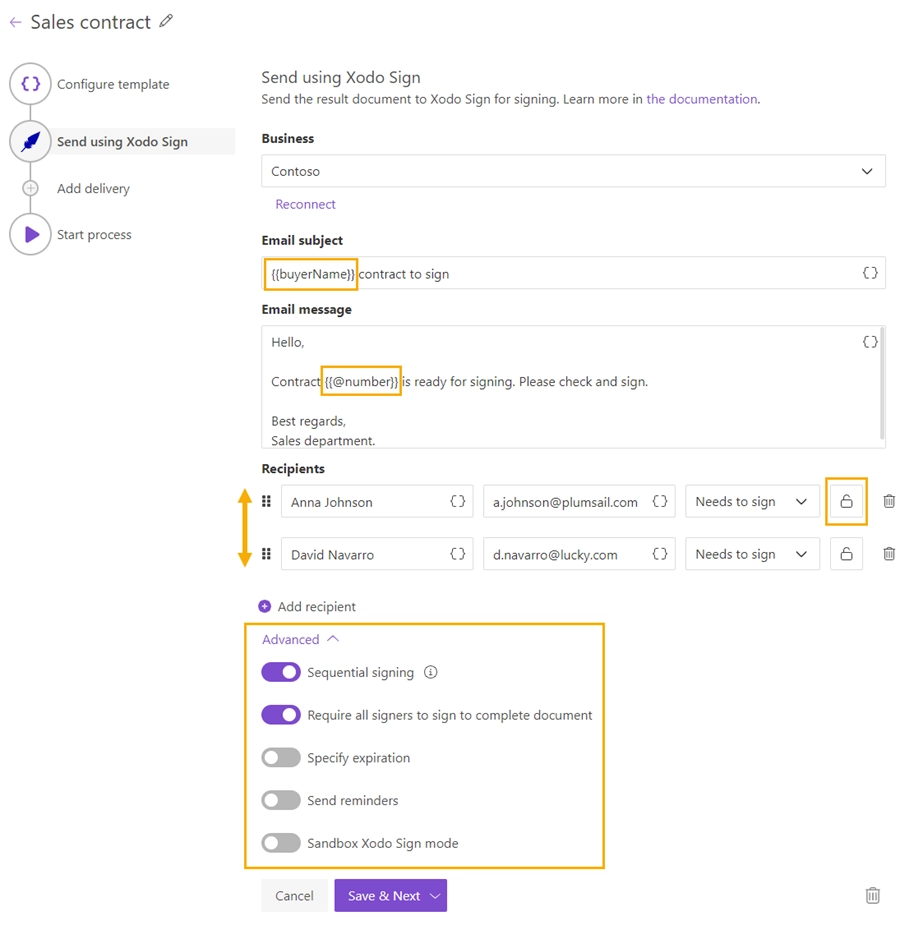Image resolution: width=900 pixels, height=925 pixels.
Task: Open token picker for Anna Johnson name
Action: 458,501
